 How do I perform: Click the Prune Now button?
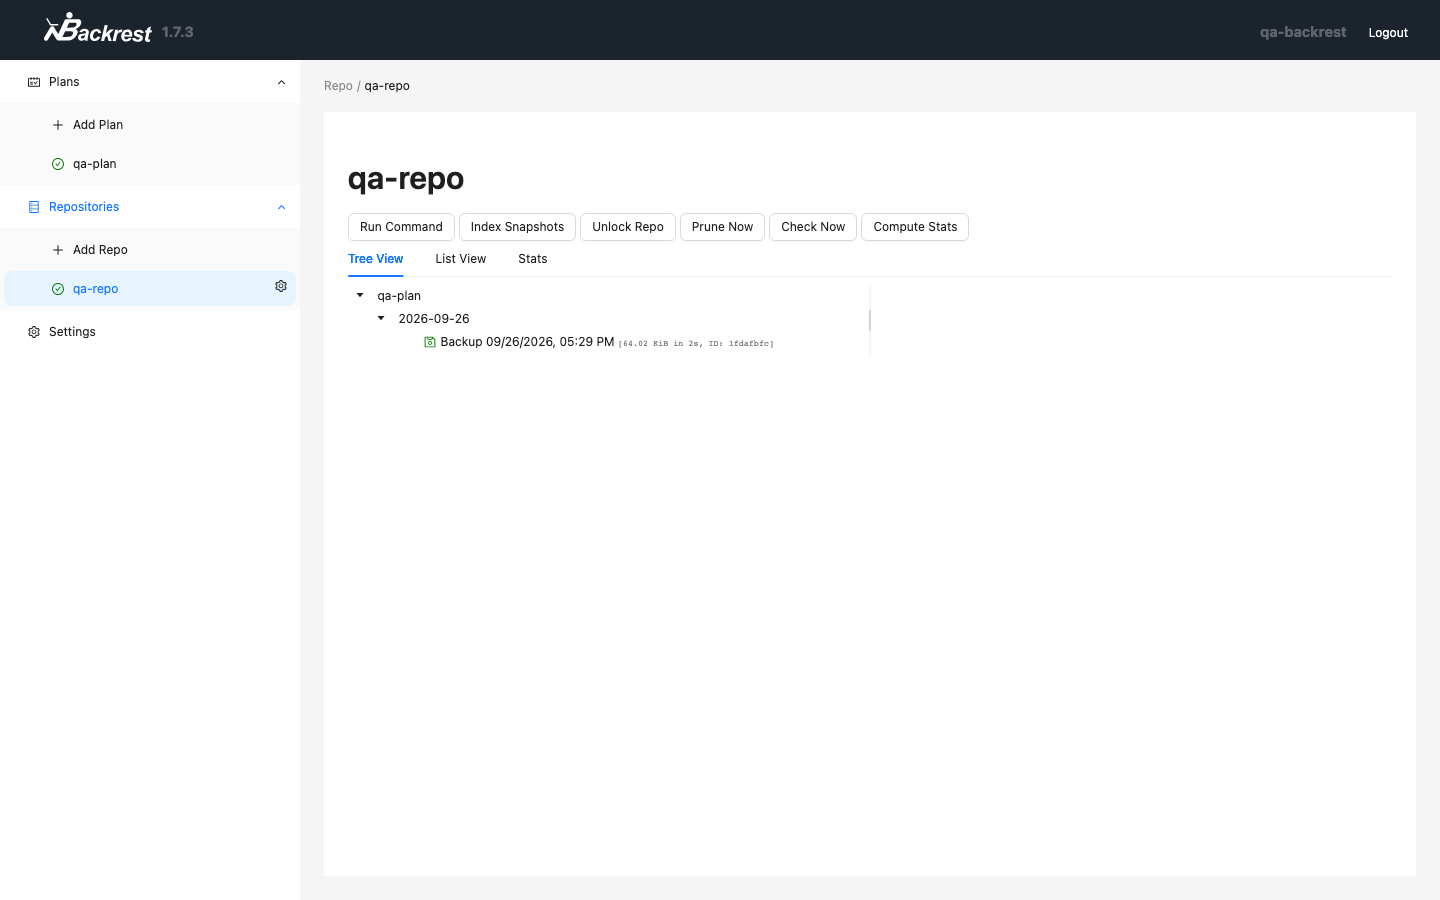tap(722, 227)
